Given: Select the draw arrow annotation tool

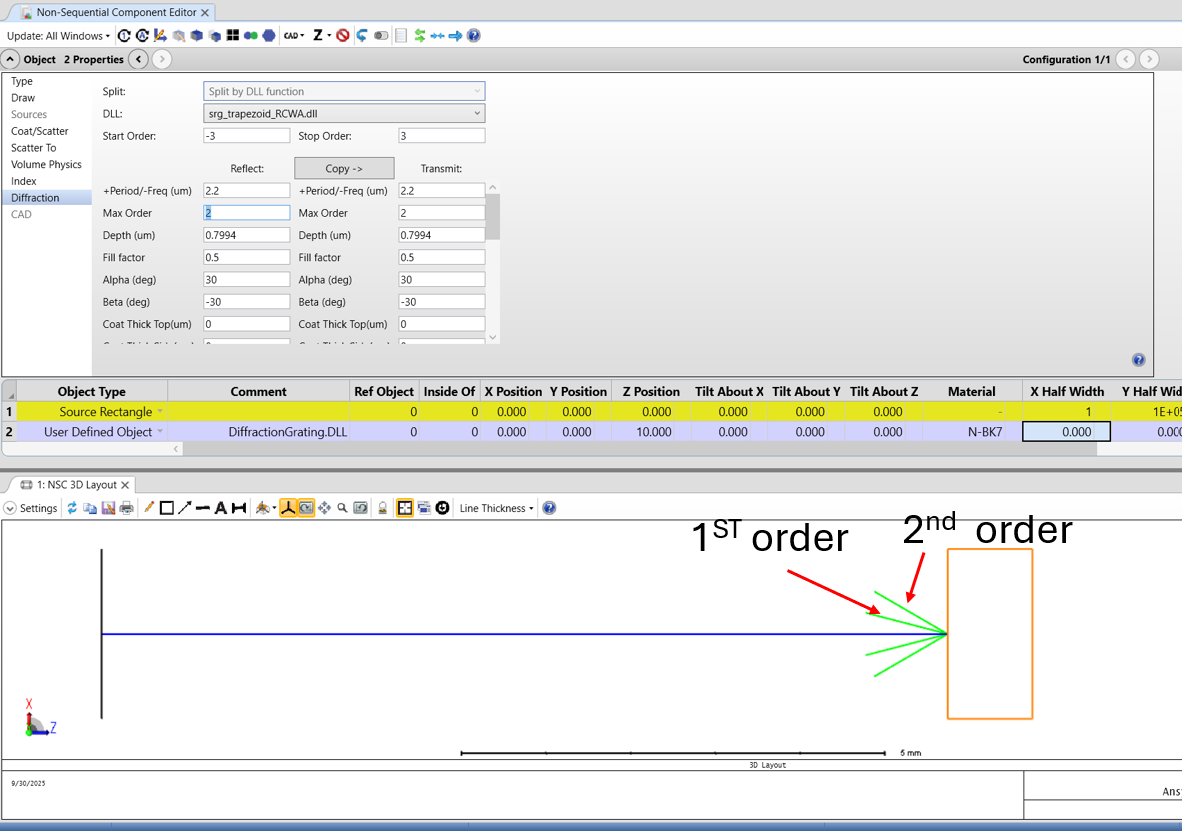Looking at the screenshot, I should [x=185, y=508].
